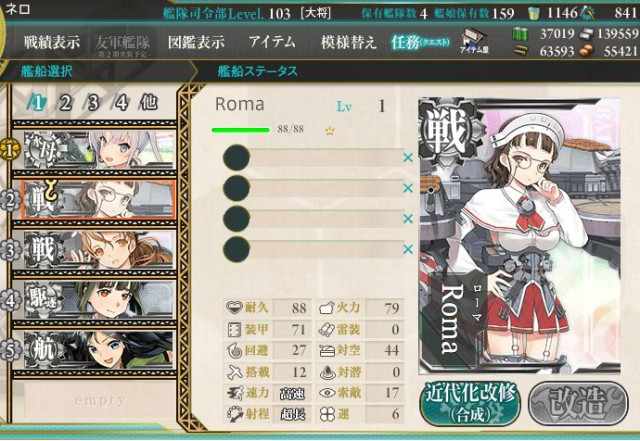The image size is (640, 441).
Task: Click the empty sixth fleet slot
Action: [x=99, y=400]
